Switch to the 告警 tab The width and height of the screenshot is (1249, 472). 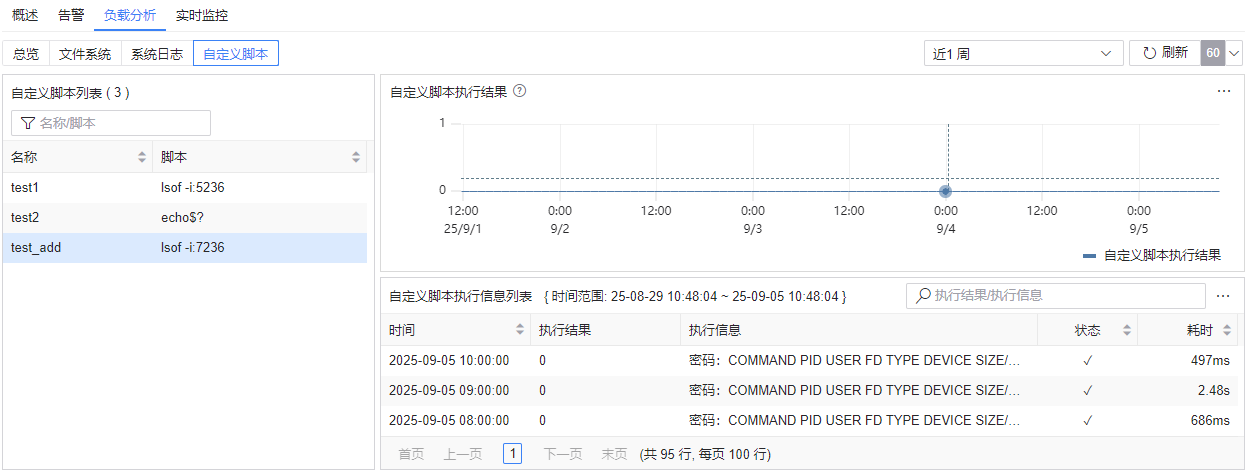coord(72,15)
